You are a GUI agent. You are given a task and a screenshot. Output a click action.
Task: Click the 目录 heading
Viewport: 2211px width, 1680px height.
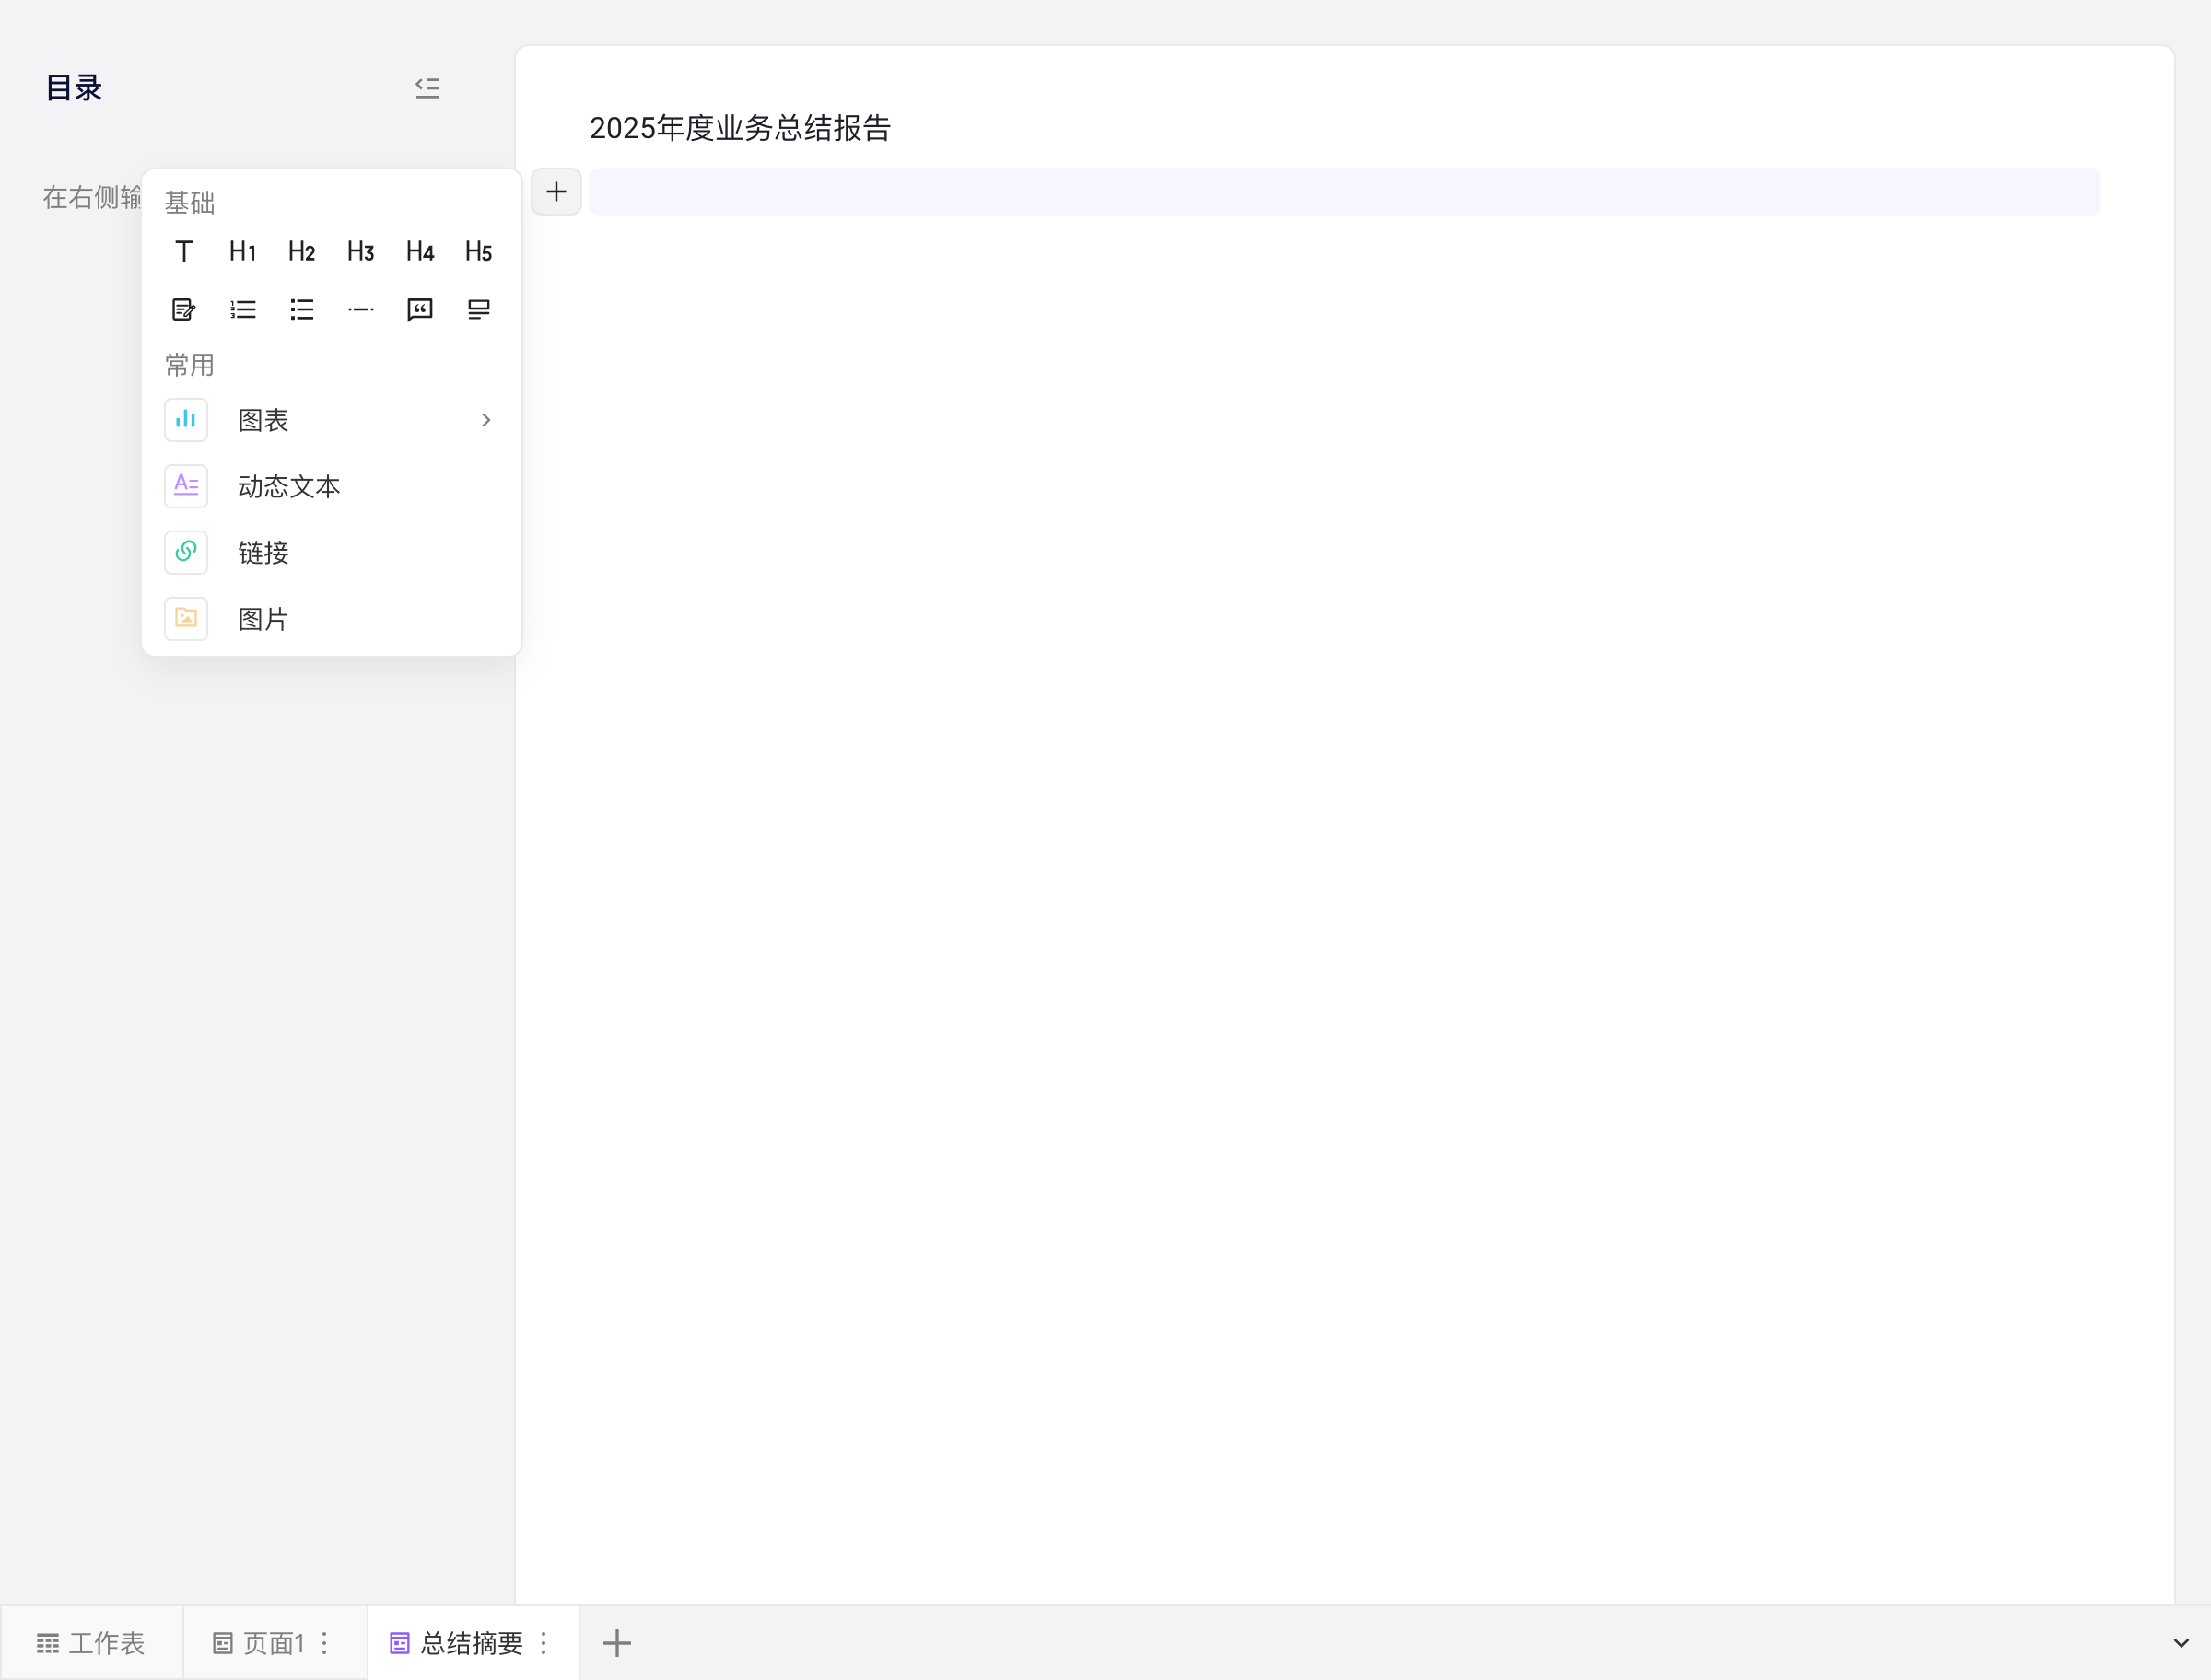[74, 88]
